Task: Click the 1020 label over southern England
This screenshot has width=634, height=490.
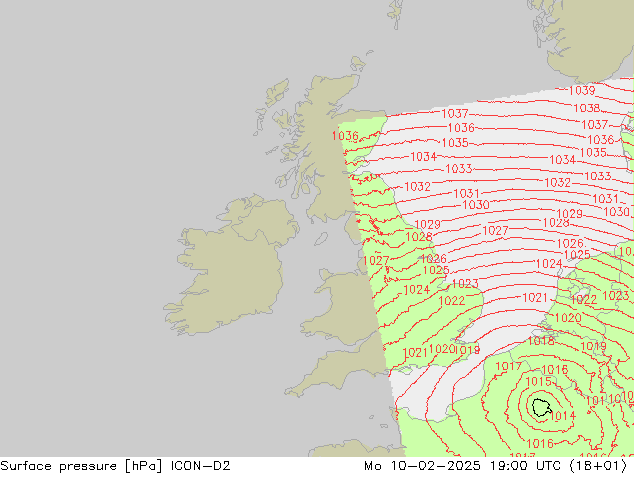Action: [442, 349]
